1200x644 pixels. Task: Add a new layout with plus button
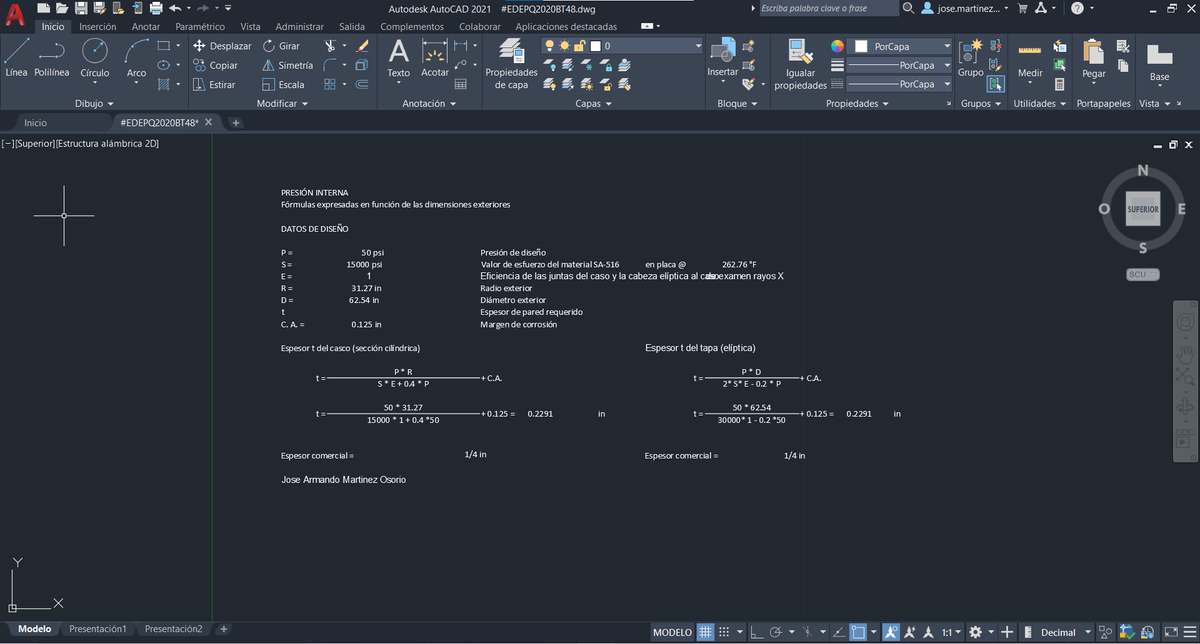pos(224,629)
